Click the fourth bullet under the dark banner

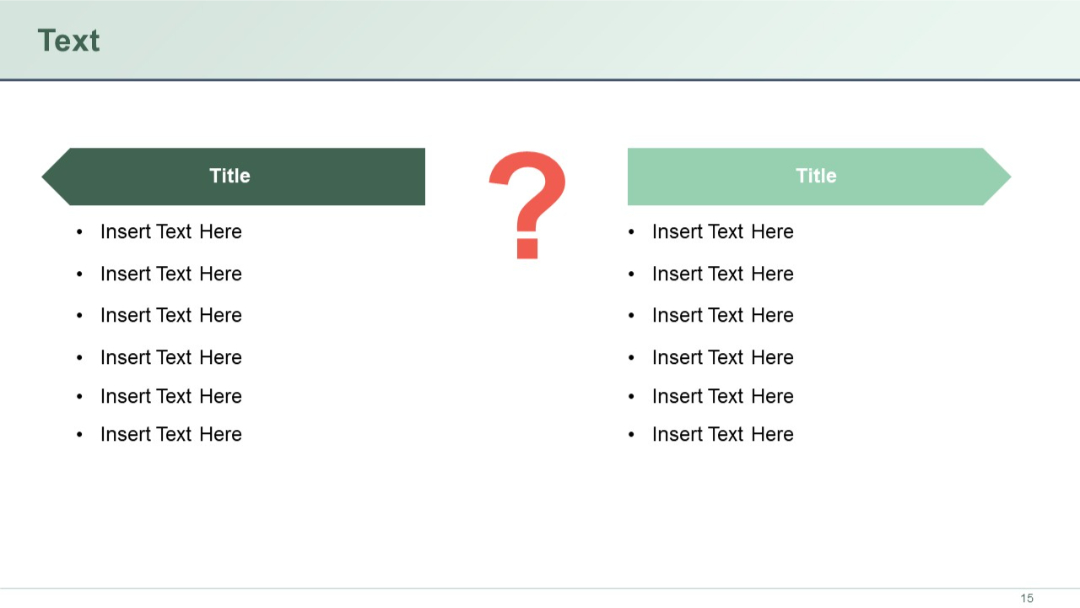click(x=170, y=357)
